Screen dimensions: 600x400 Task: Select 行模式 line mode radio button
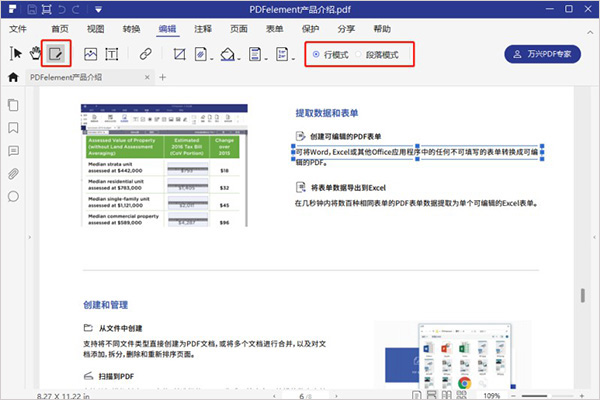tap(316, 54)
